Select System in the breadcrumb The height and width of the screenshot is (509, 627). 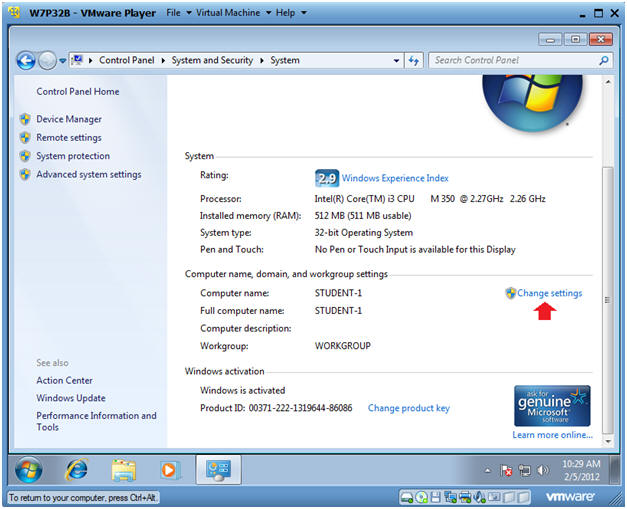285,60
